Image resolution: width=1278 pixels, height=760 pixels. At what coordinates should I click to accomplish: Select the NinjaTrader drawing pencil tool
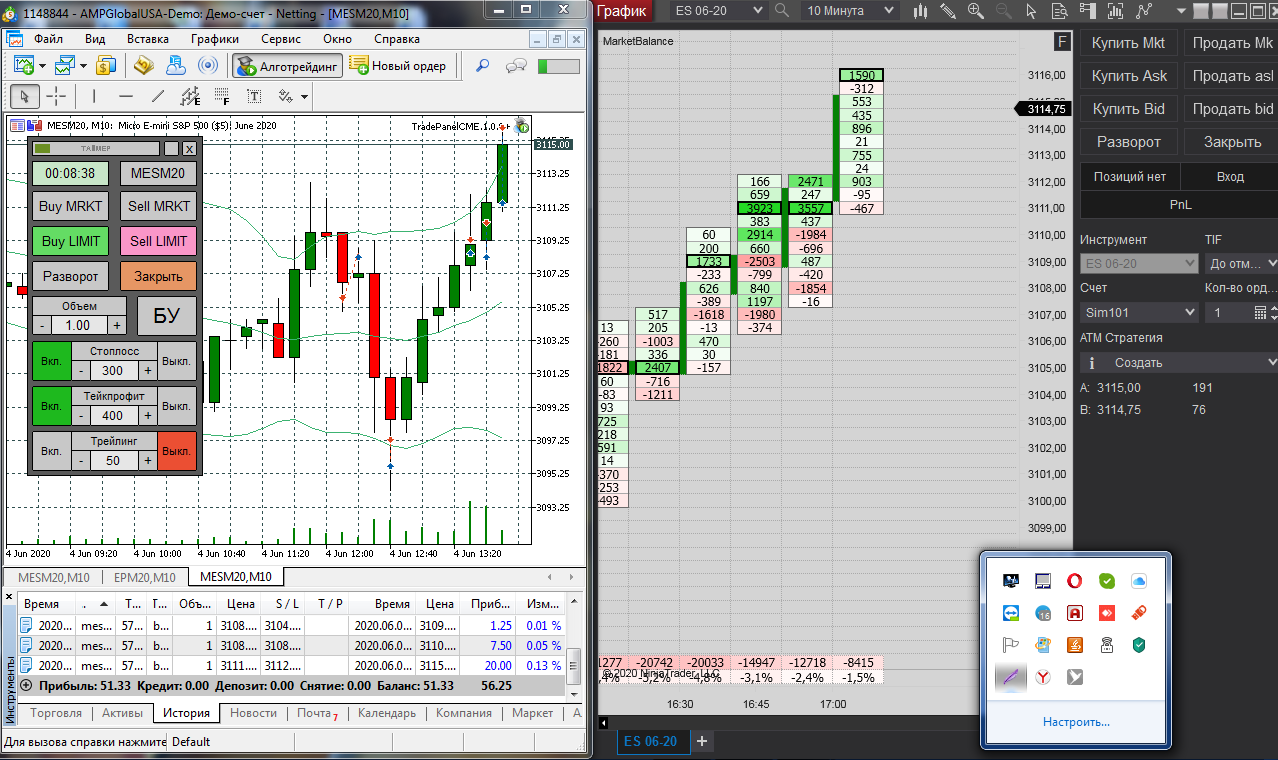(x=948, y=11)
